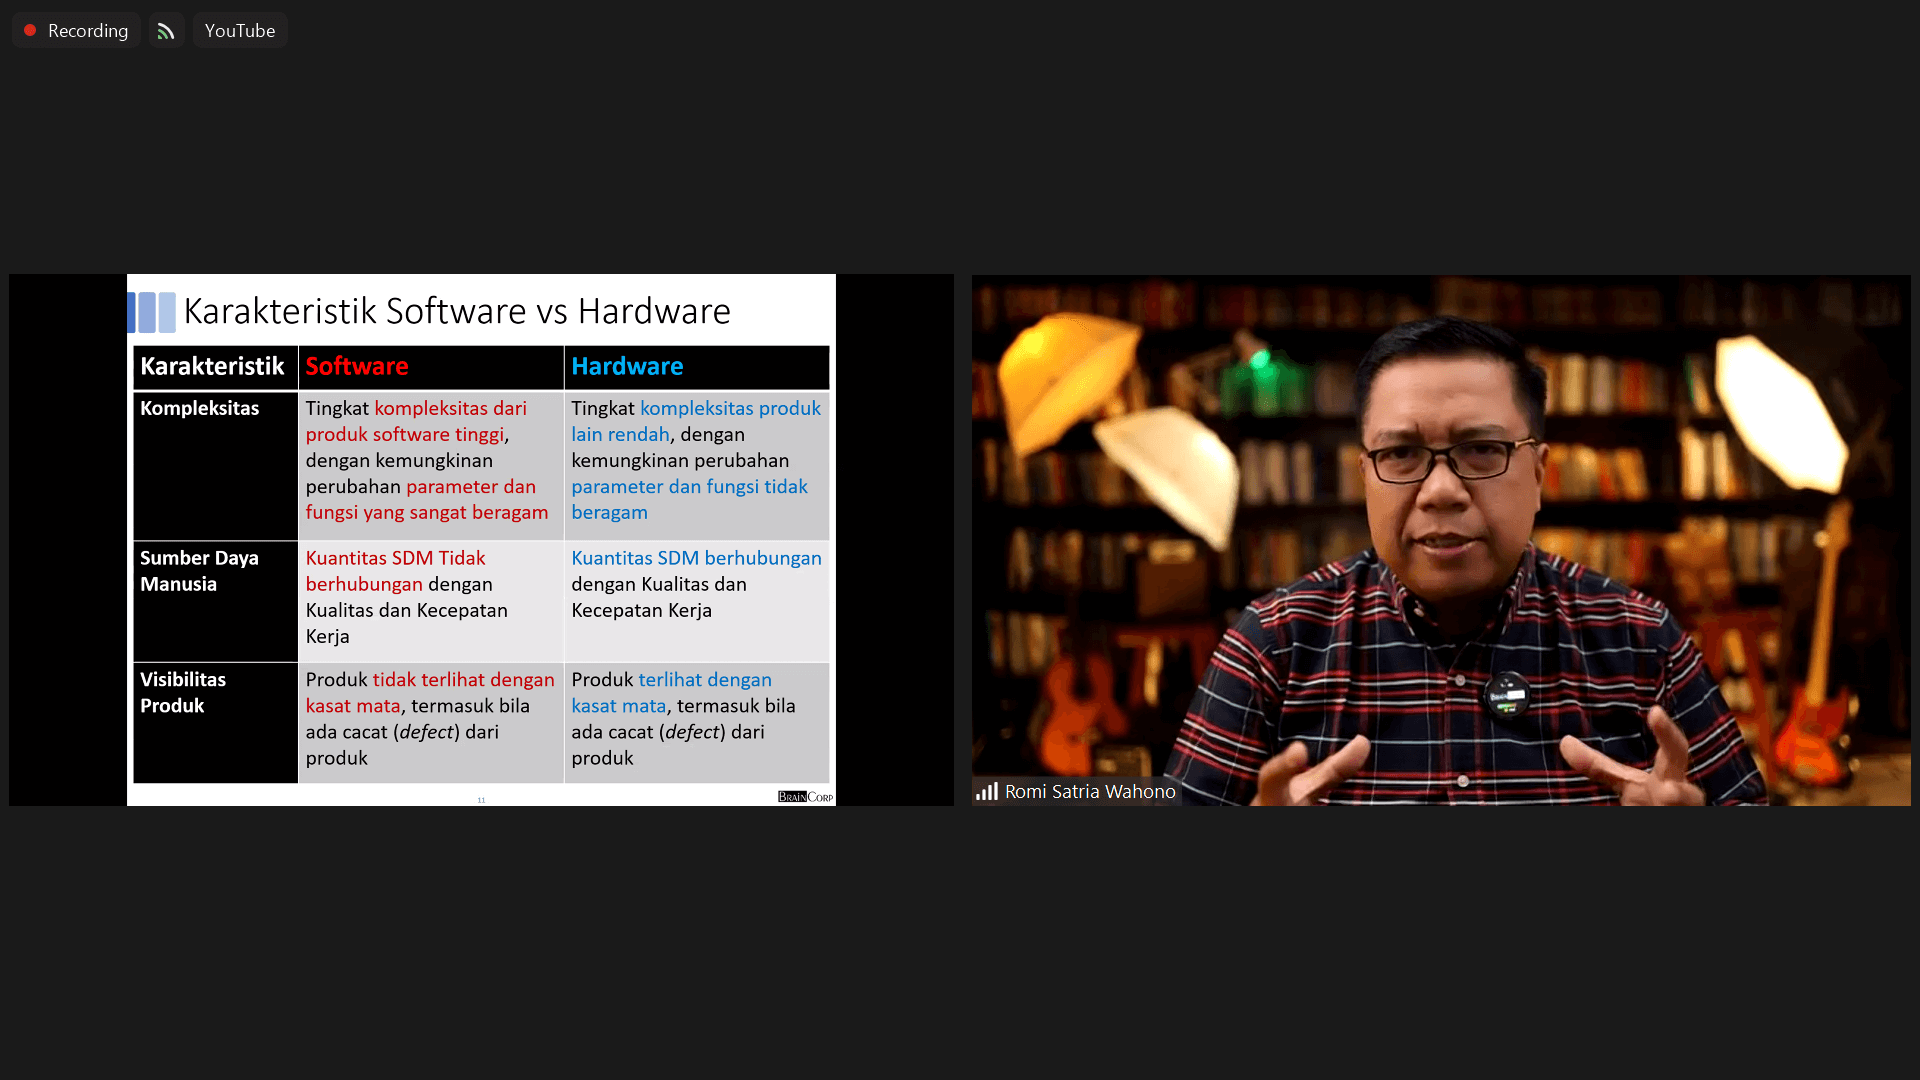Click the YouTube live stream label
Screen dimensions: 1920x1080
(240, 31)
